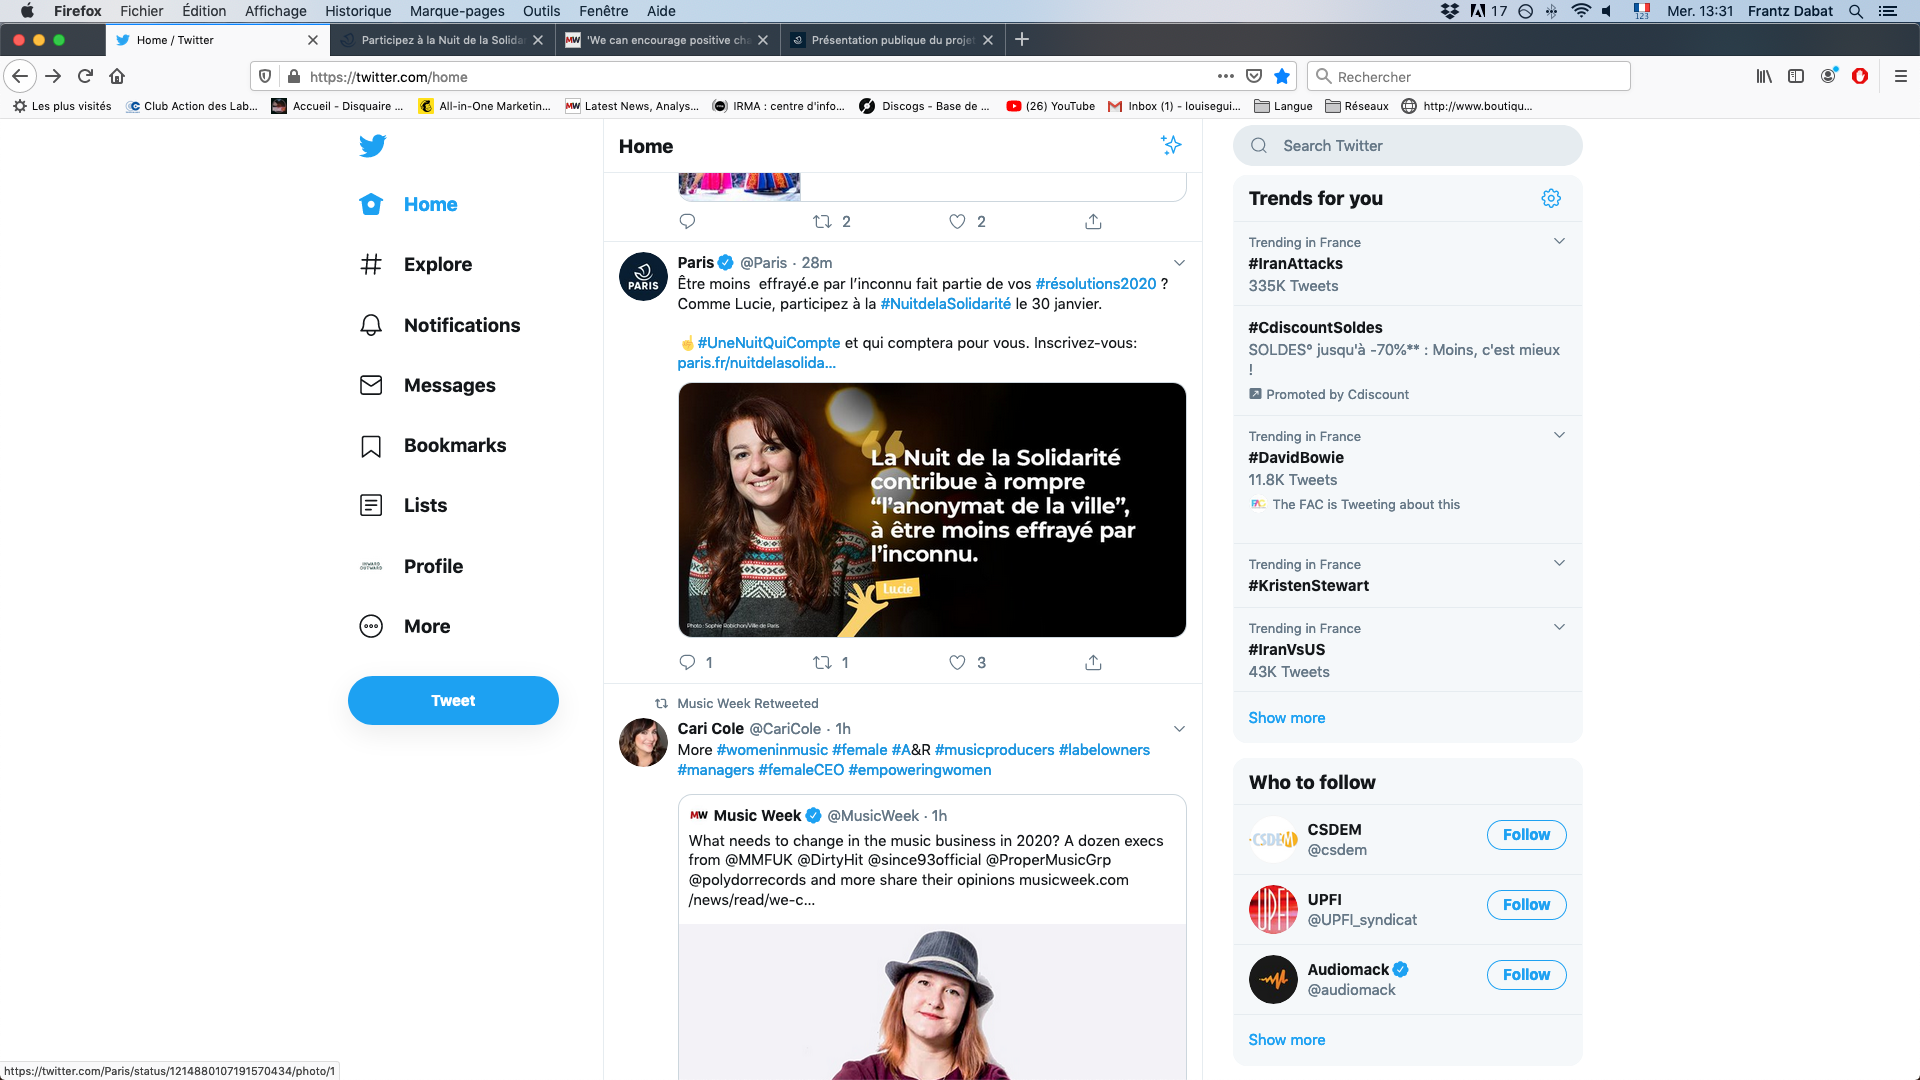Open a new browser tab

point(1022,40)
